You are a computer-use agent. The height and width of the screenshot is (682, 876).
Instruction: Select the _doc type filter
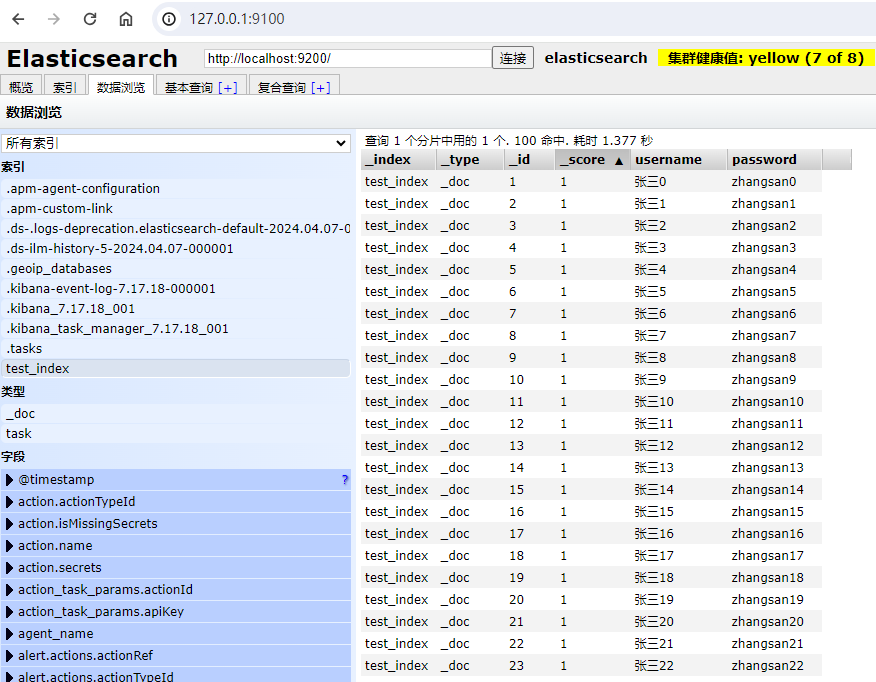pos(21,414)
